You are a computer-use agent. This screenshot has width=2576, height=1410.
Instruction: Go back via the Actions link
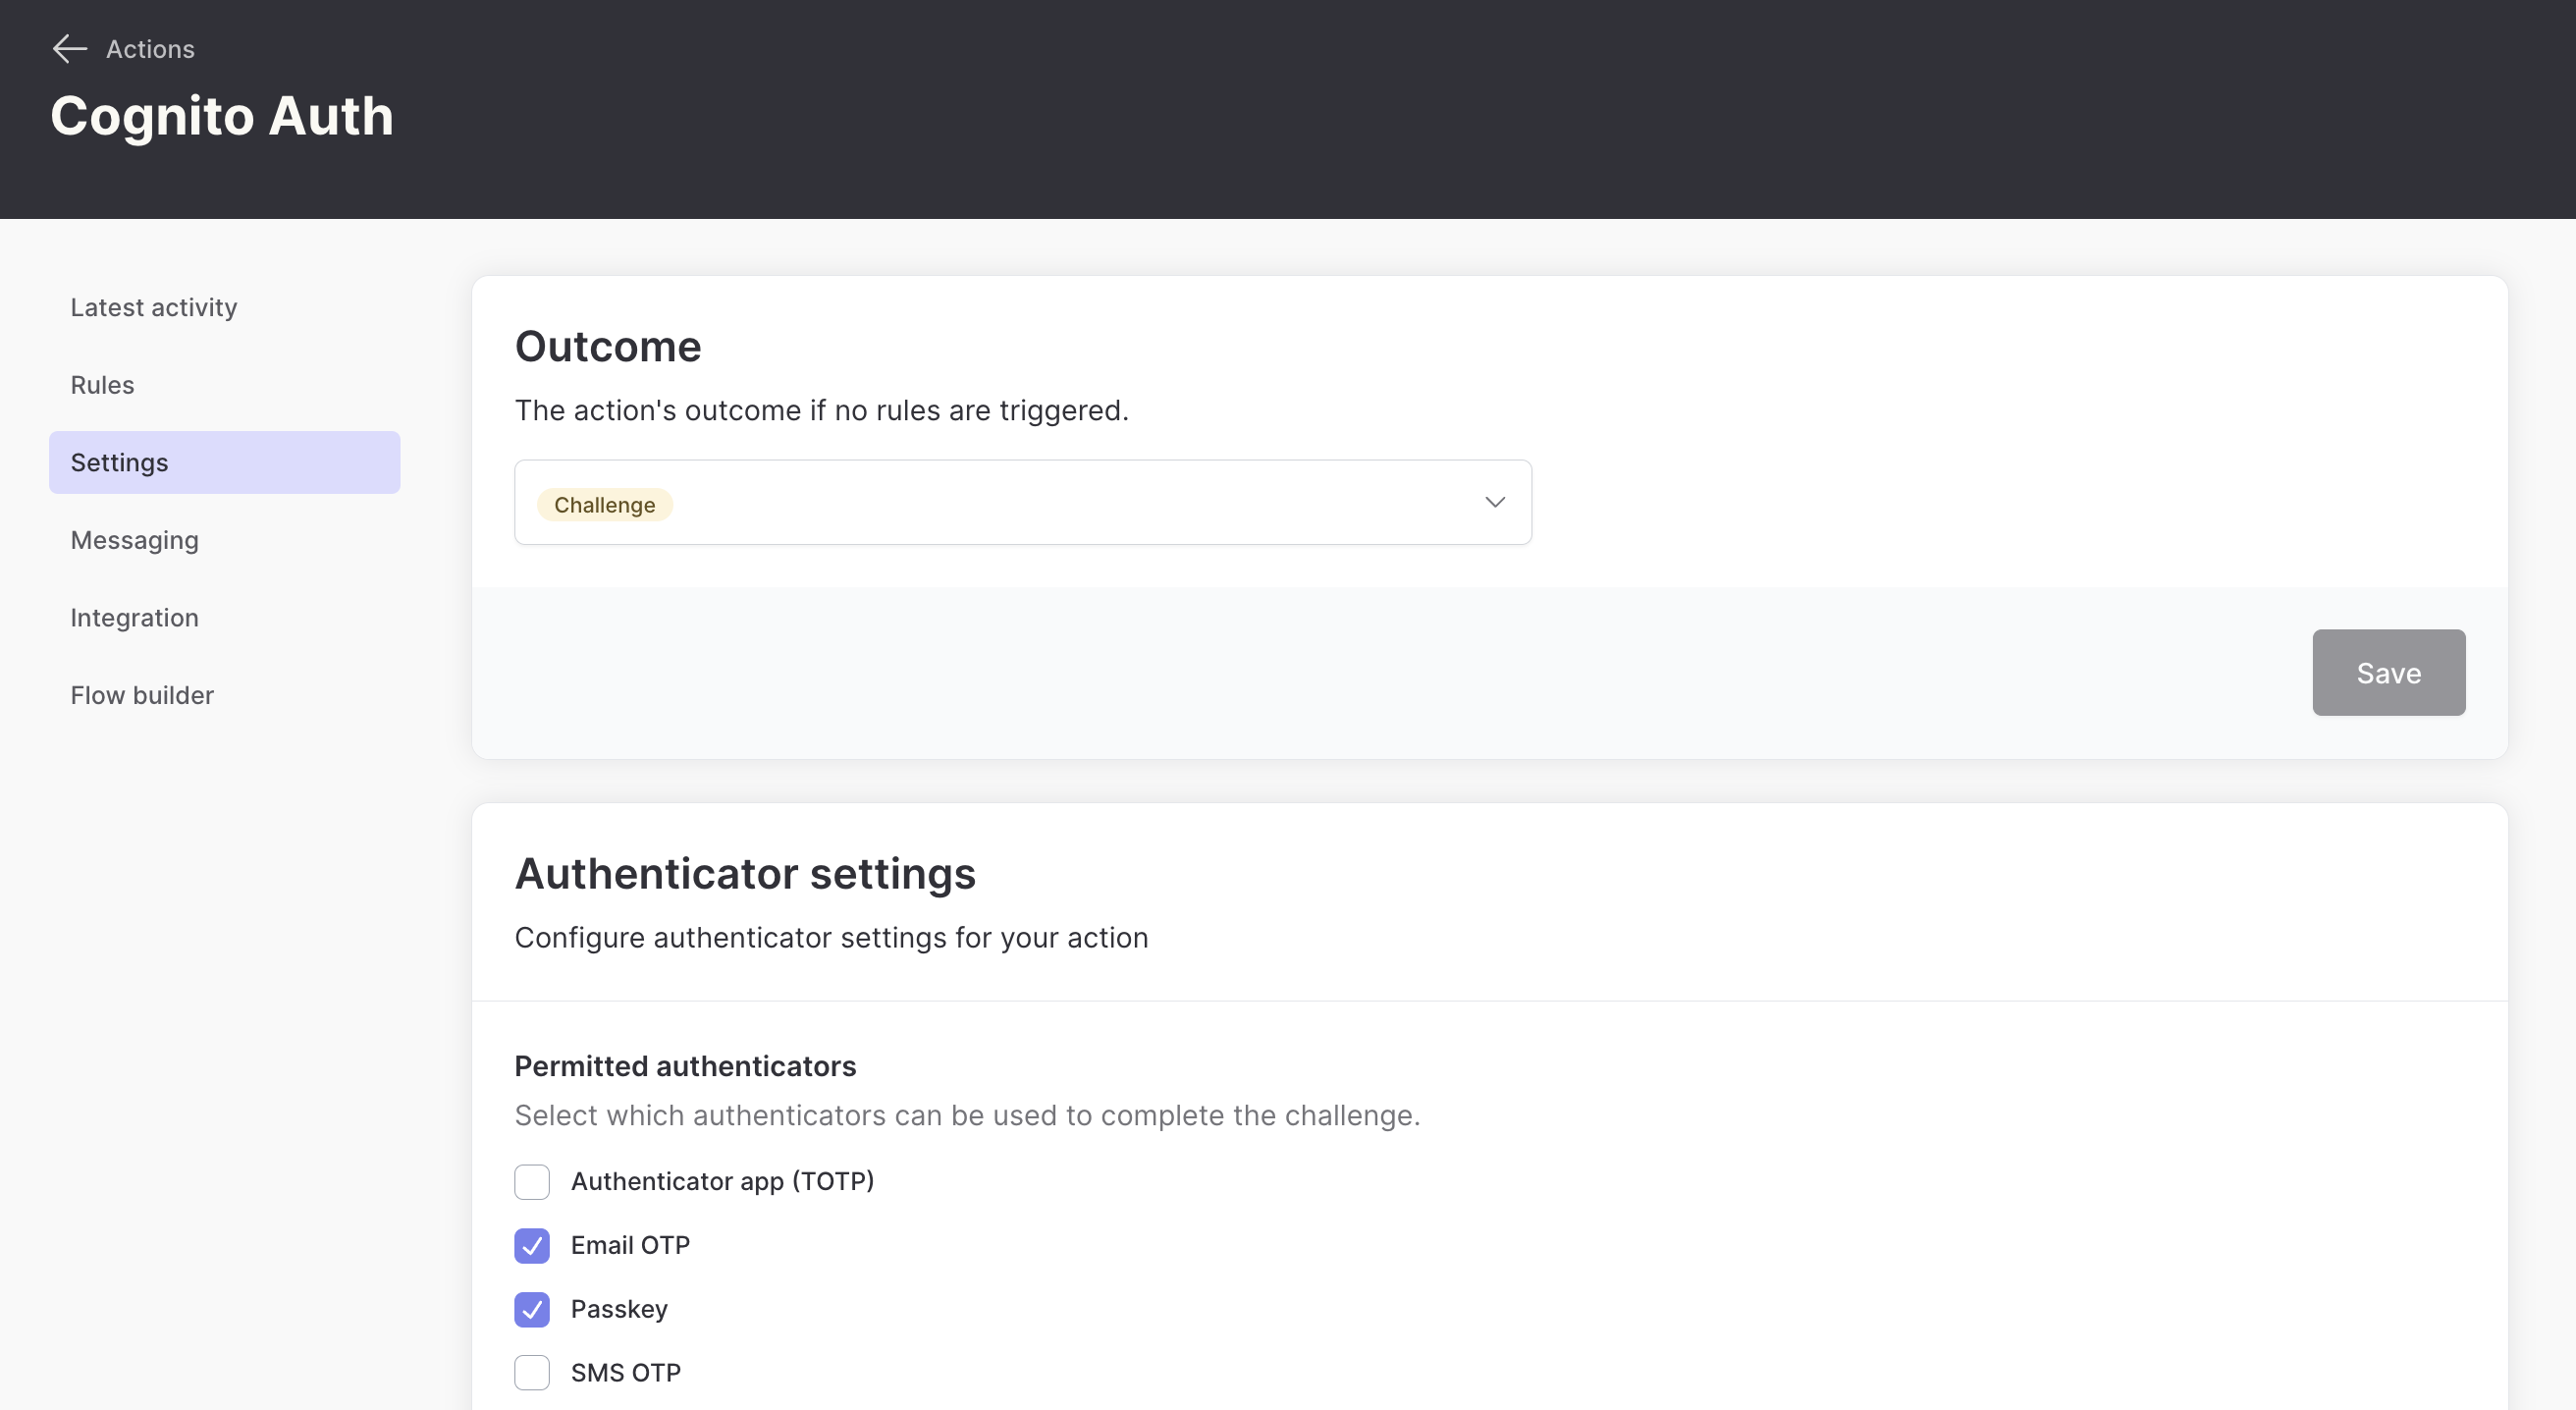pyautogui.click(x=150, y=49)
